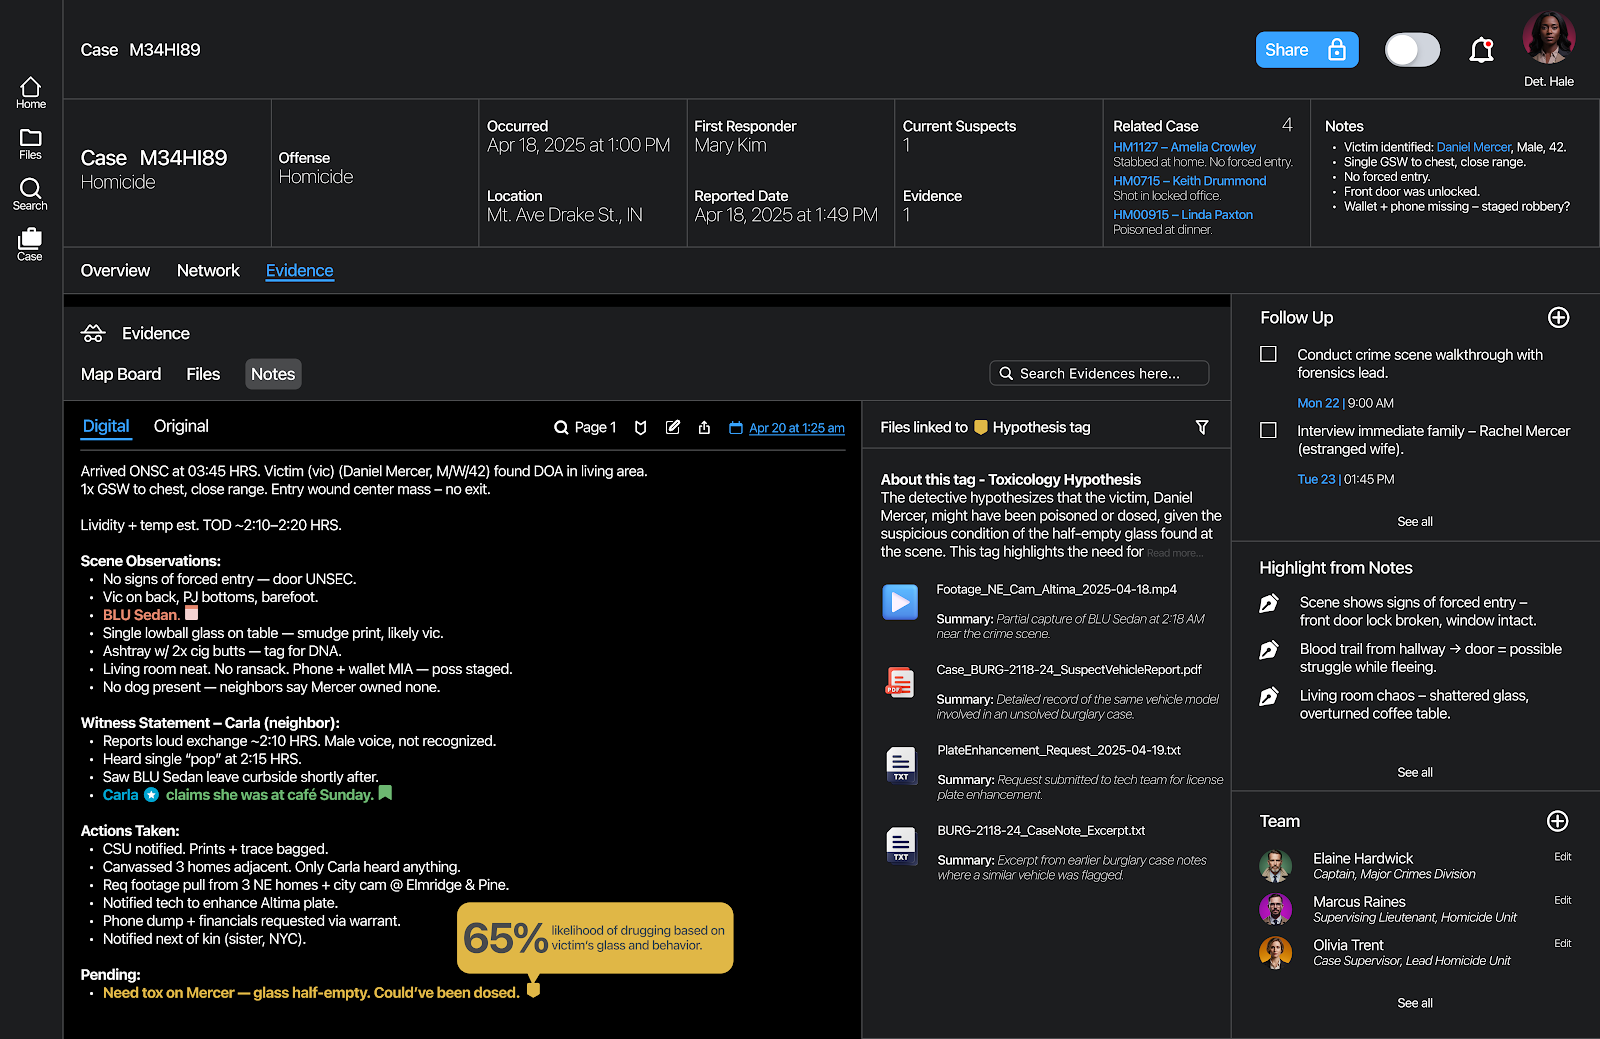Expand Read more on the tag description
The image size is (1600, 1039).
pyautogui.click(x=1175, y=553)
